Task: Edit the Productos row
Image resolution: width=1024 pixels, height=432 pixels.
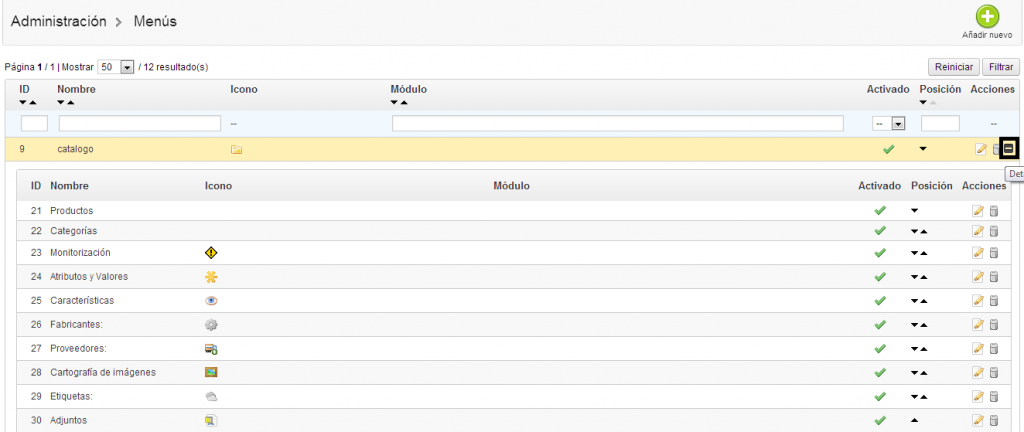Action: (x=979, y=211)
